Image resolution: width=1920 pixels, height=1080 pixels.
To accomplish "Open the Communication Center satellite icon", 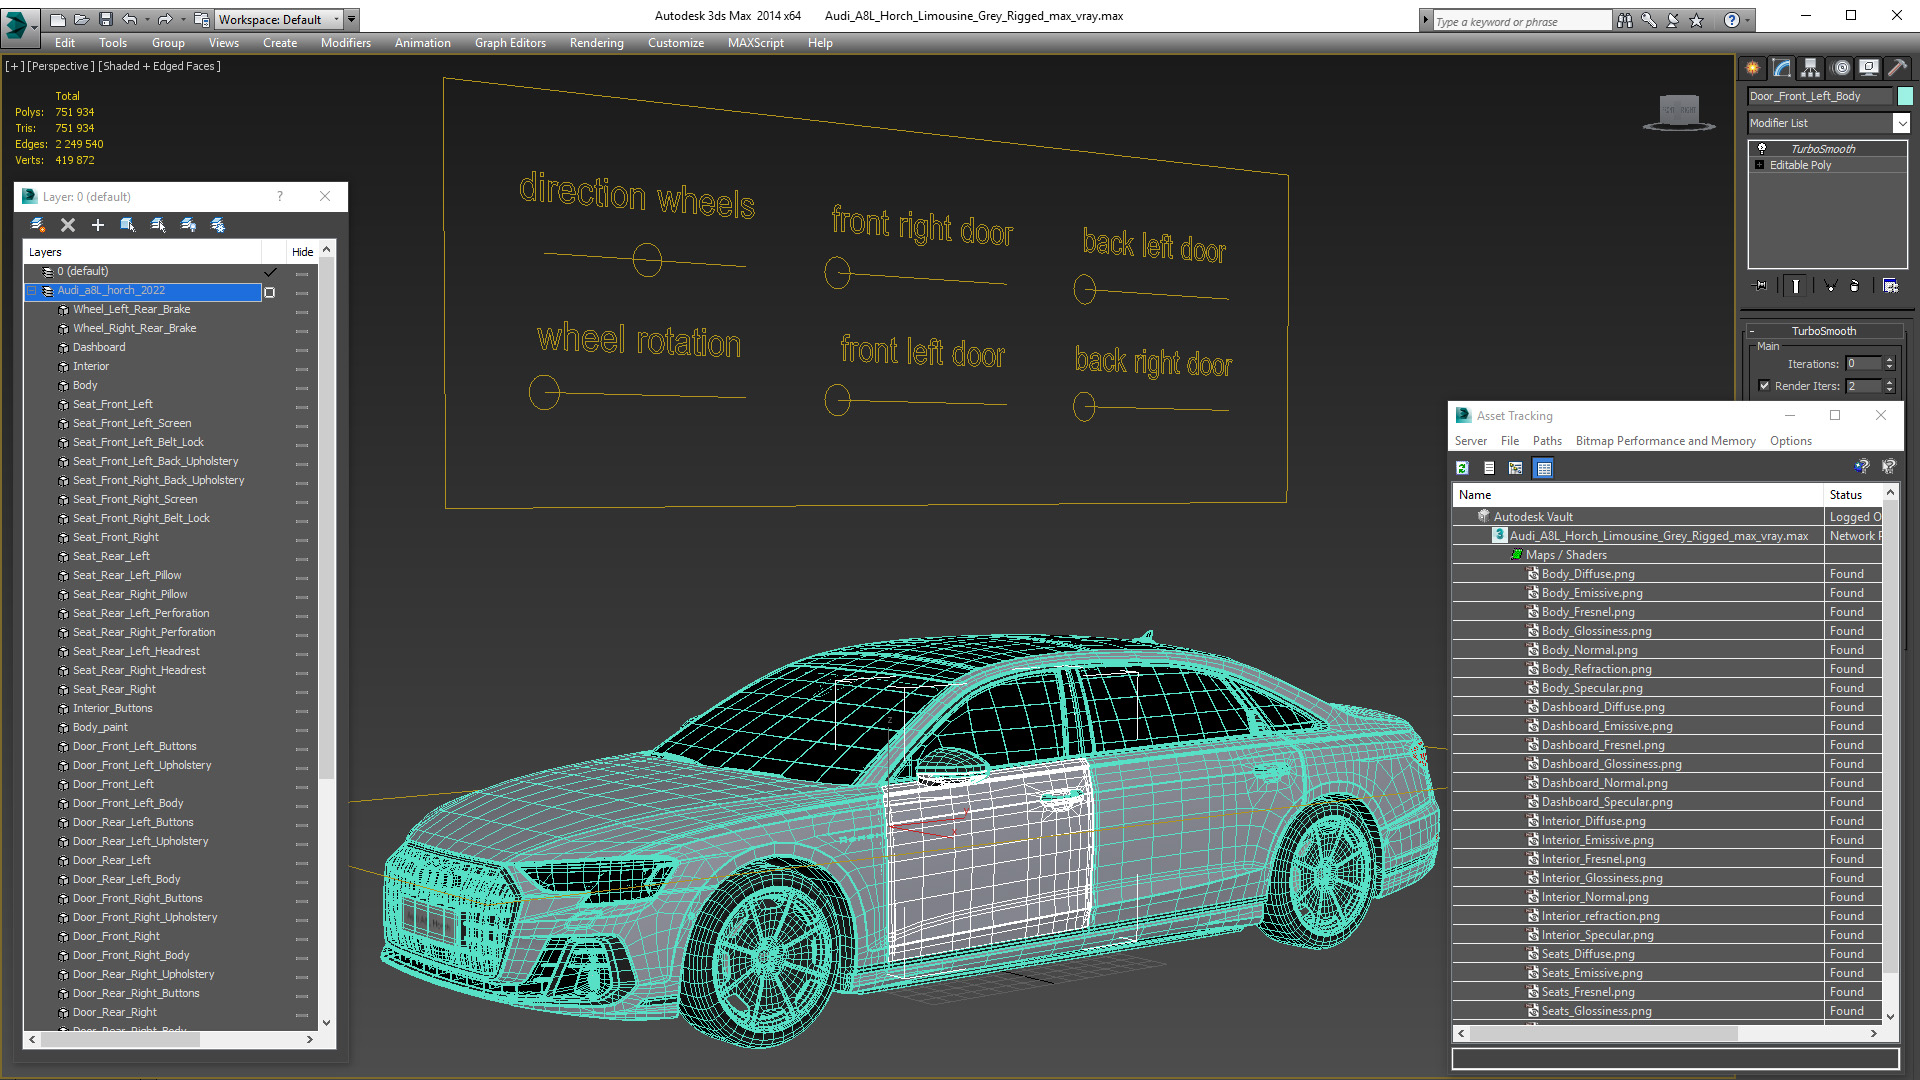I will (1673, 20).
